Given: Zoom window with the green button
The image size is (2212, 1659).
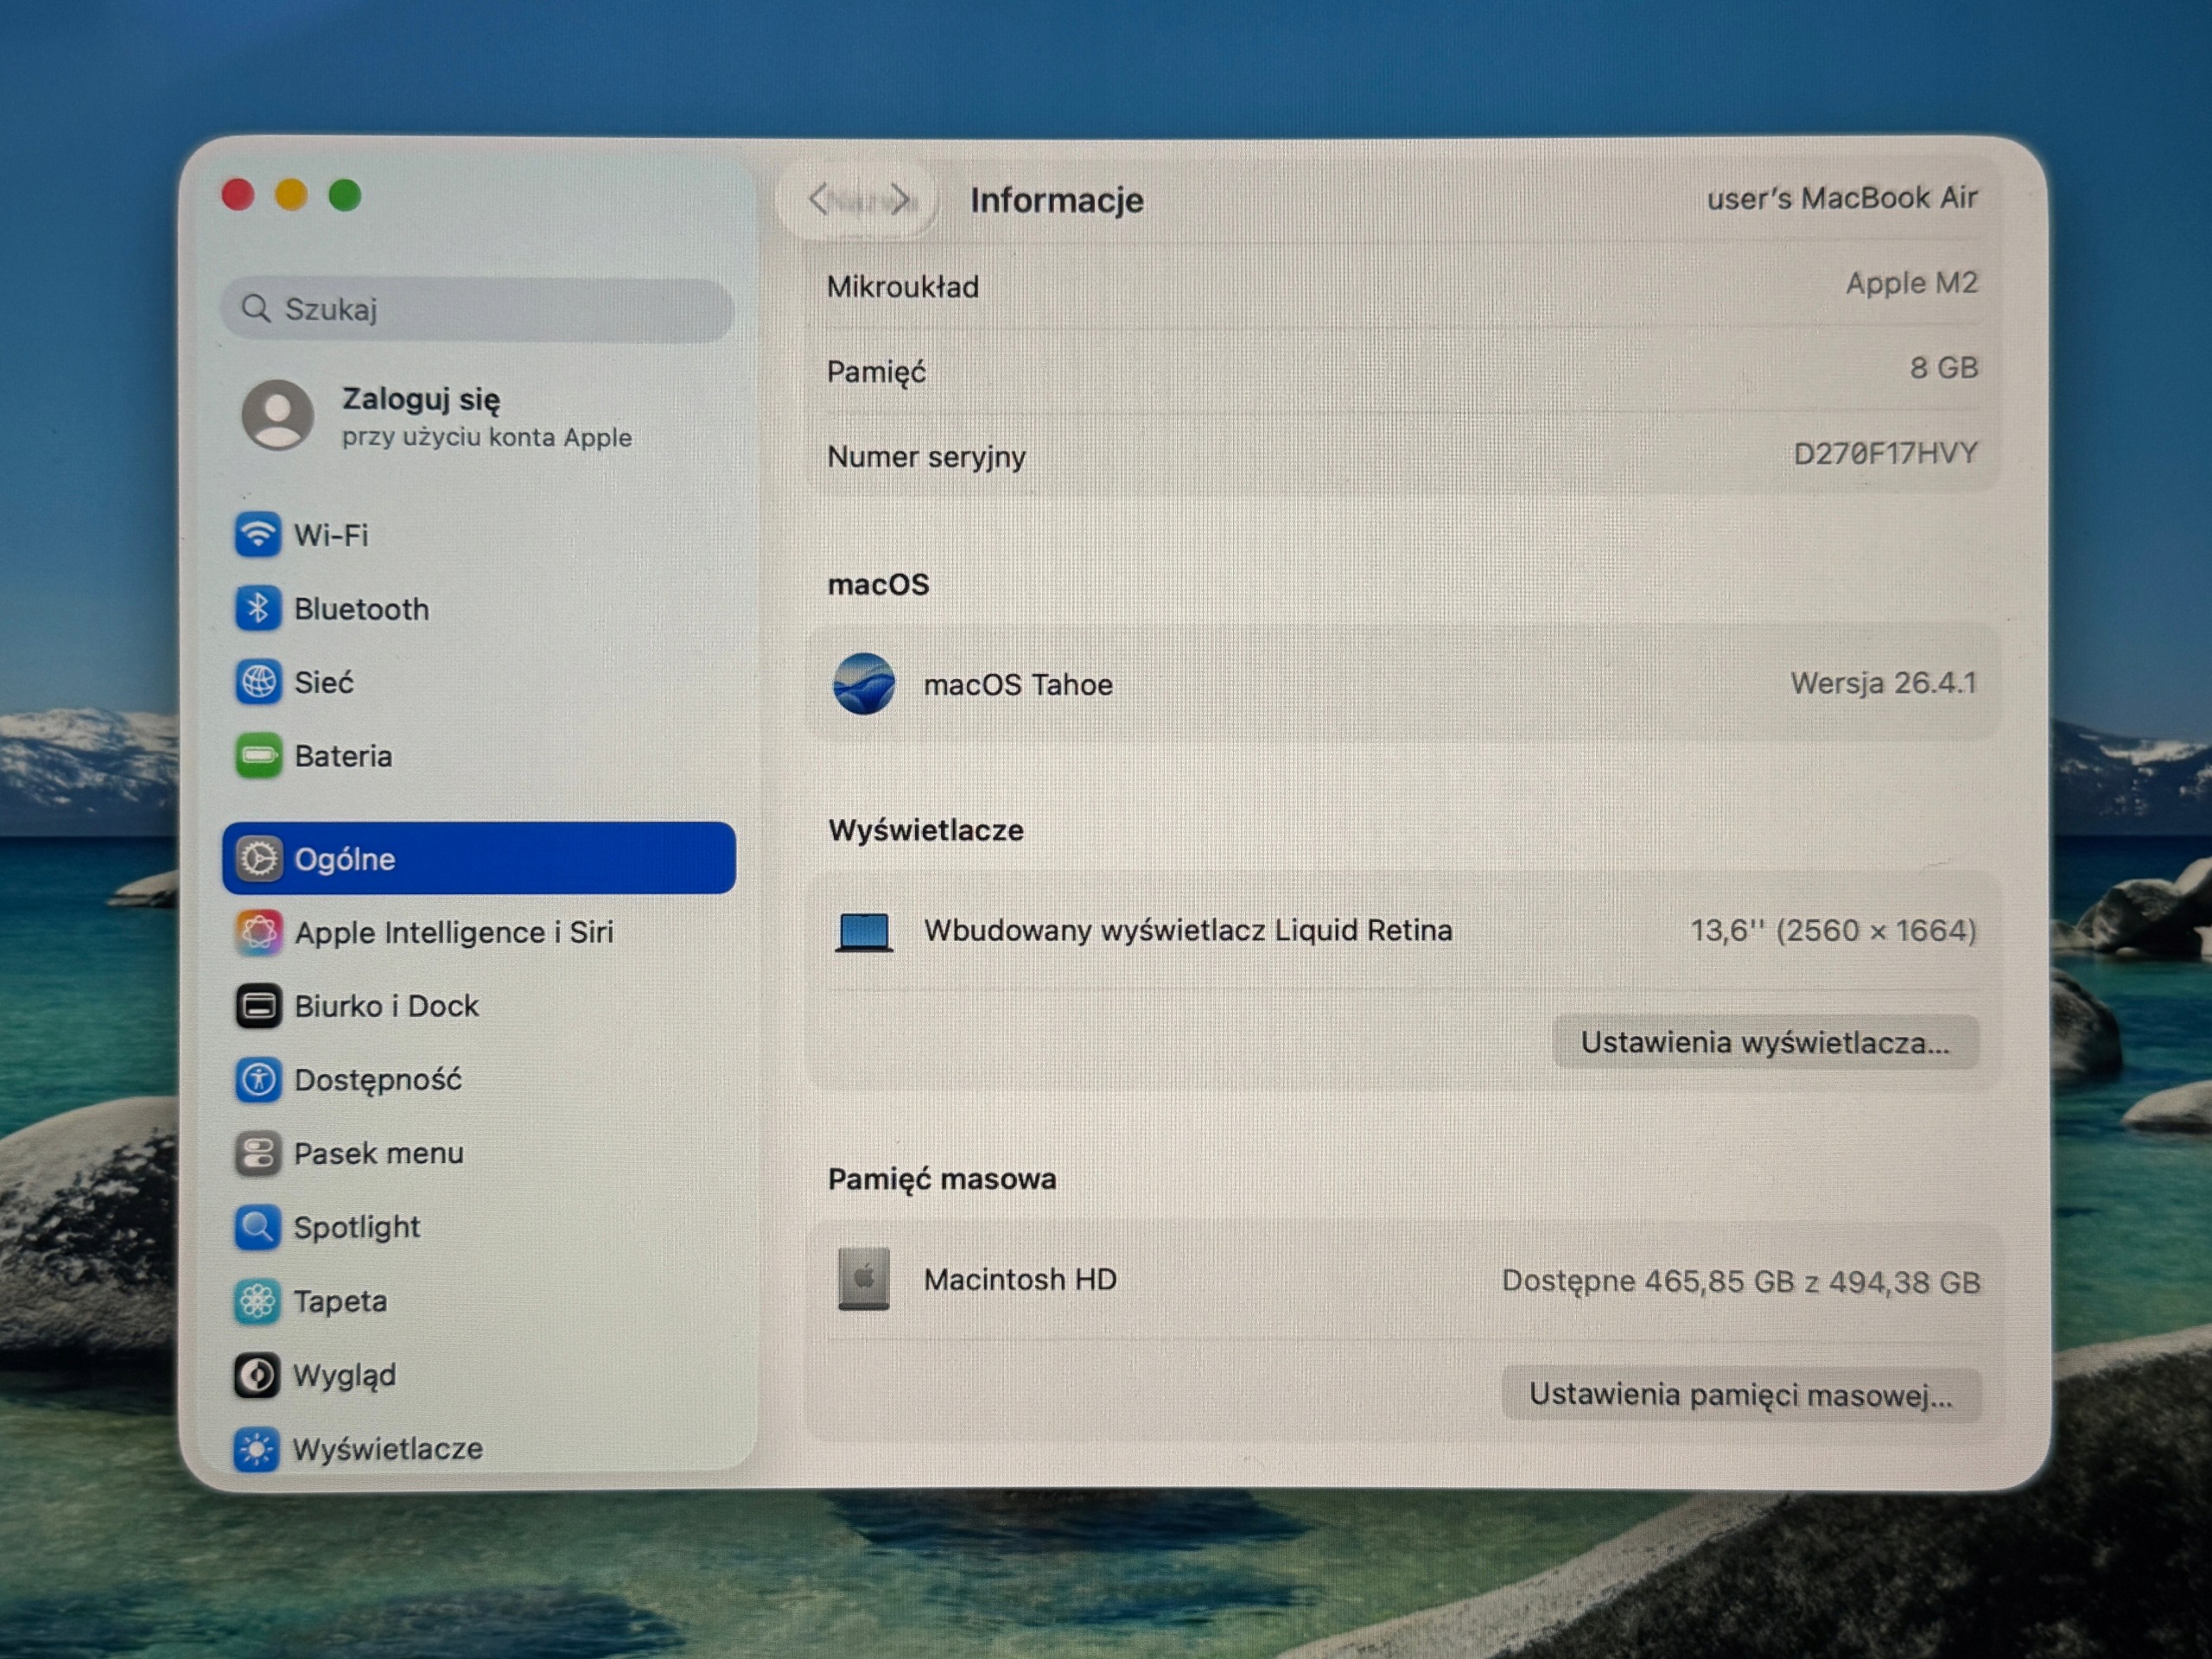Looking at the screenshot, I should (345, 195).
